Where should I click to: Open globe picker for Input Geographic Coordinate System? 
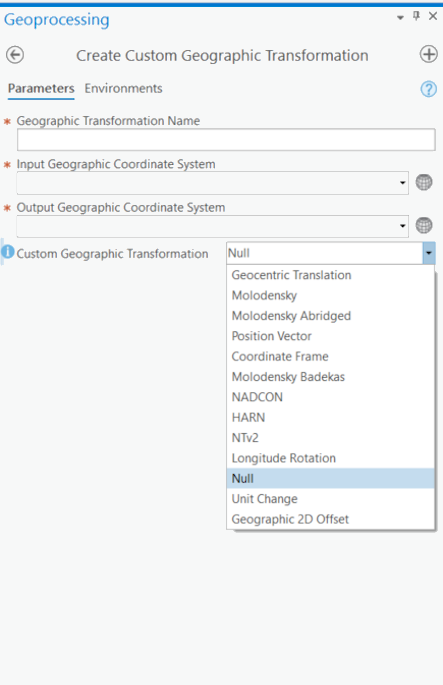[424, 182]
